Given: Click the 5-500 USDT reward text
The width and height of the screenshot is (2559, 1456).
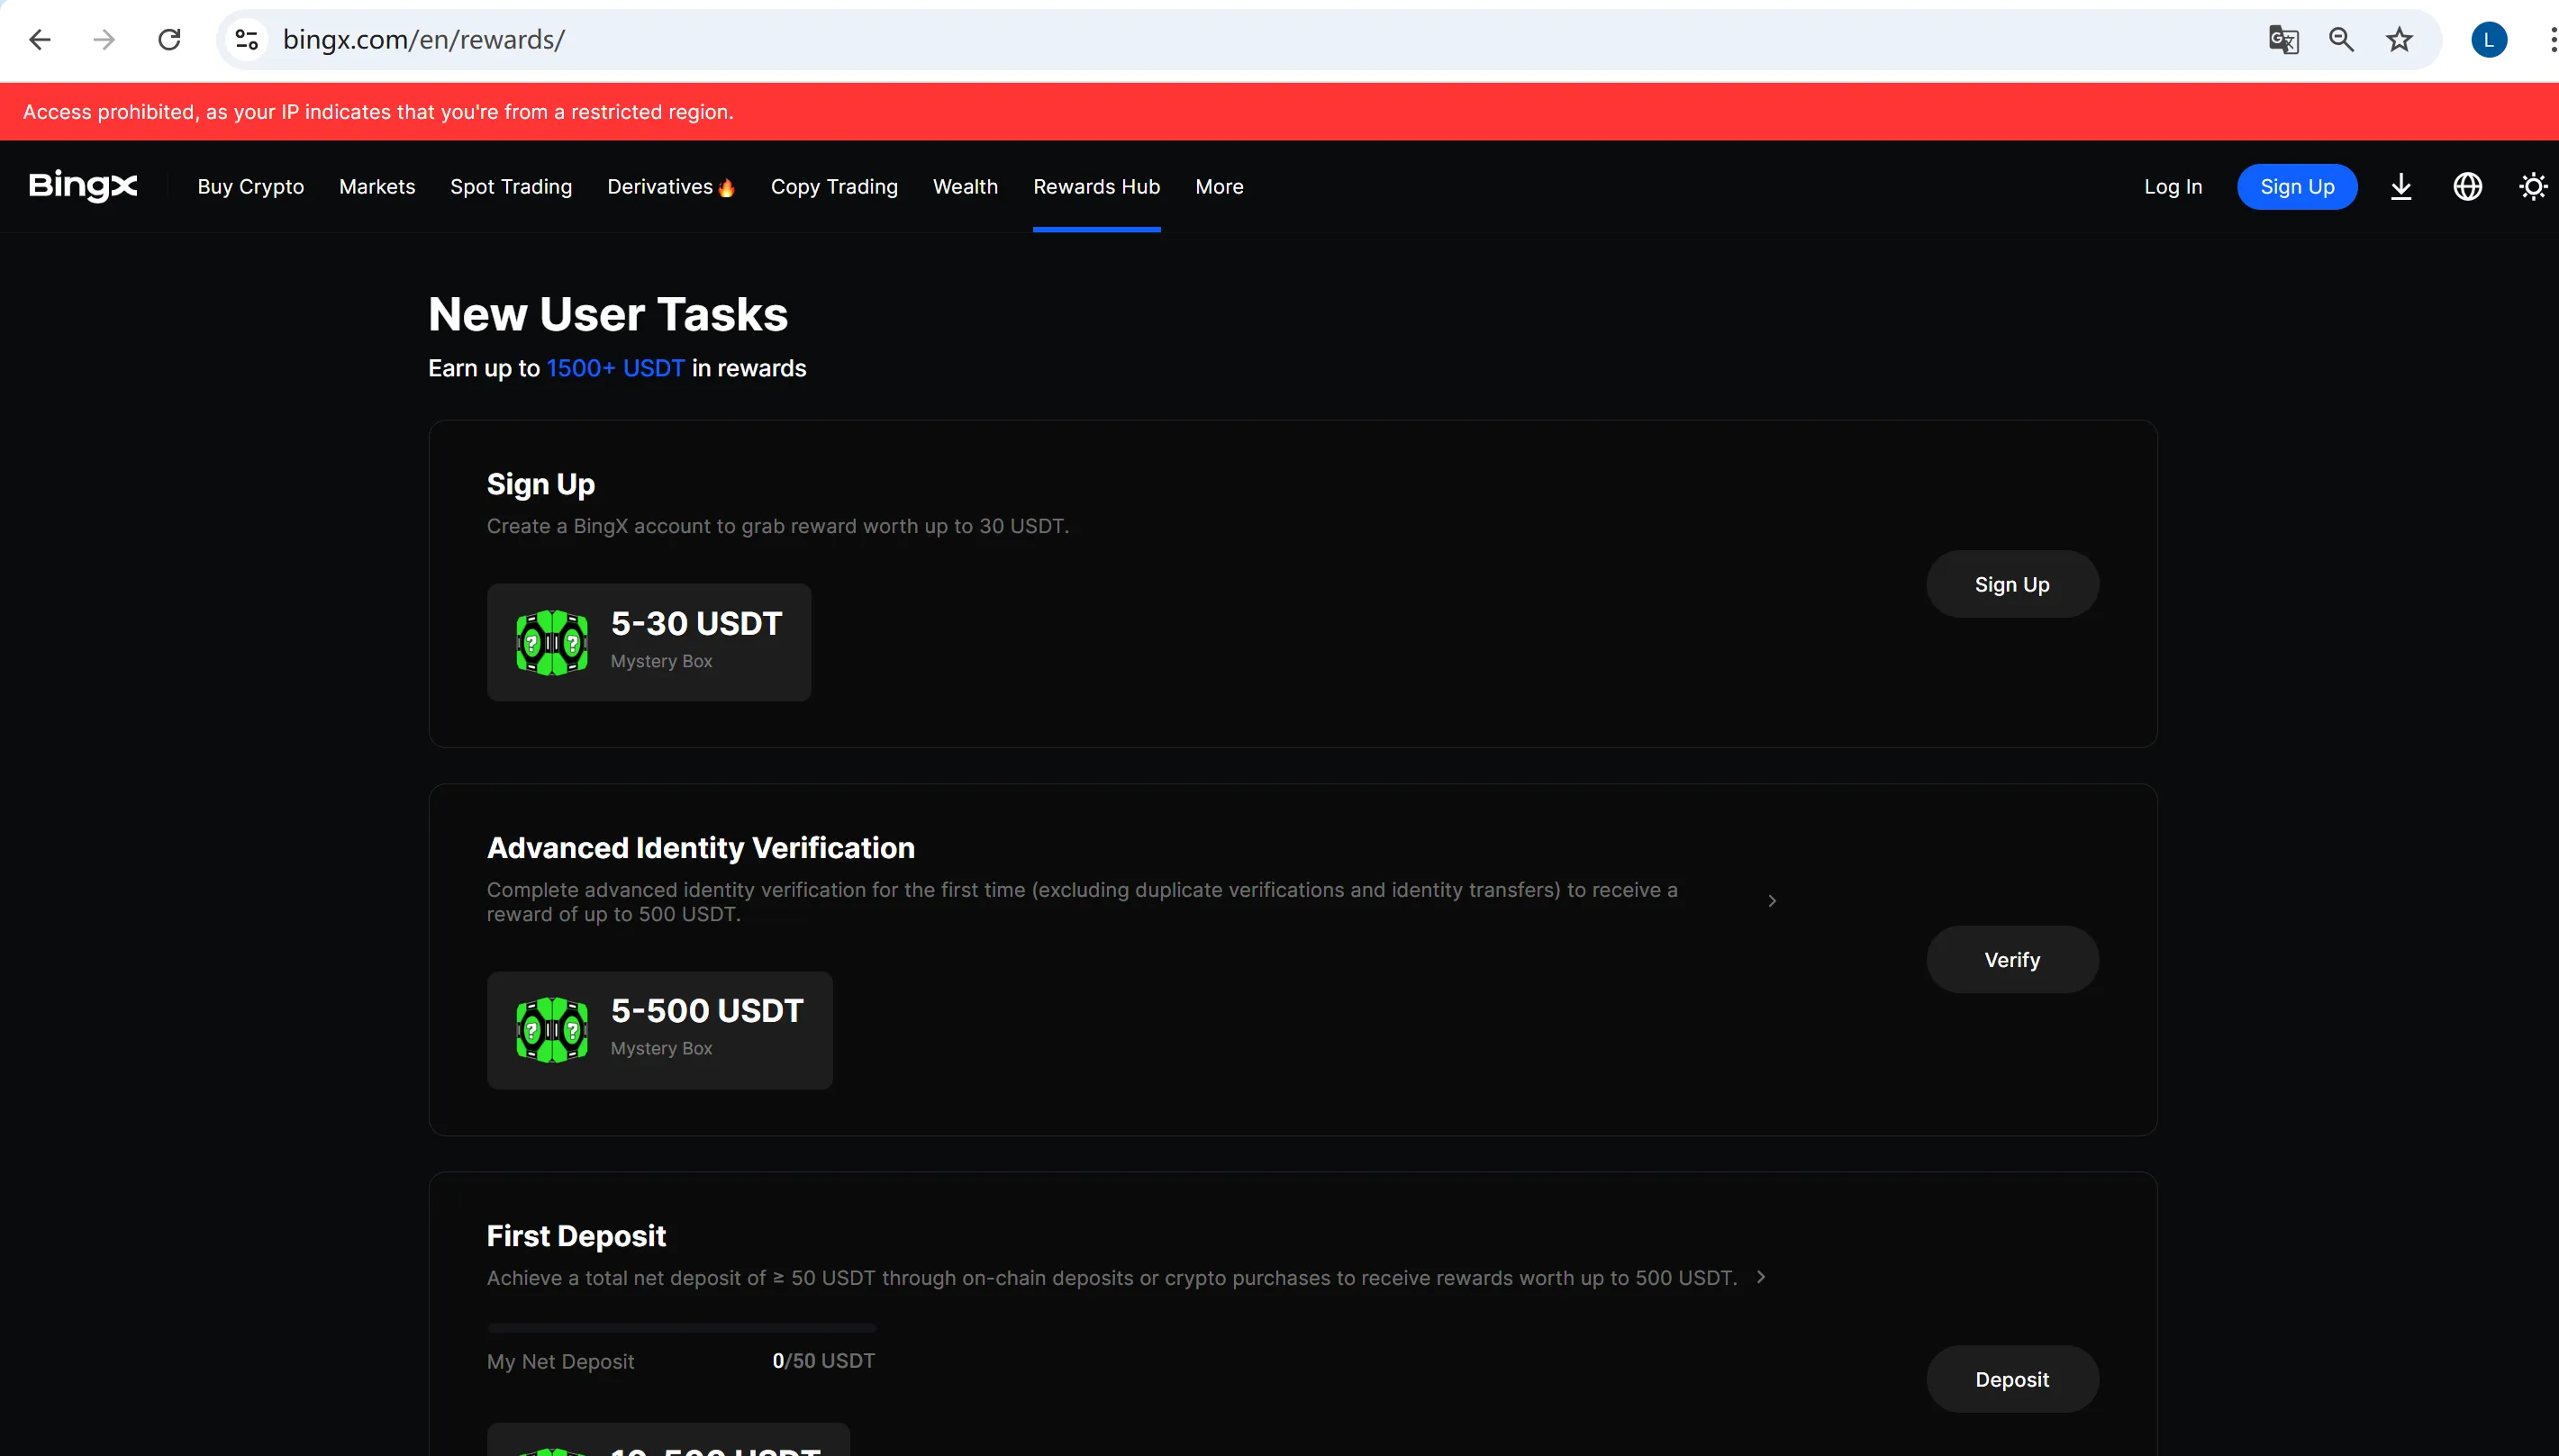Looking at the screenshot, I should click(x=707, y=1011).
